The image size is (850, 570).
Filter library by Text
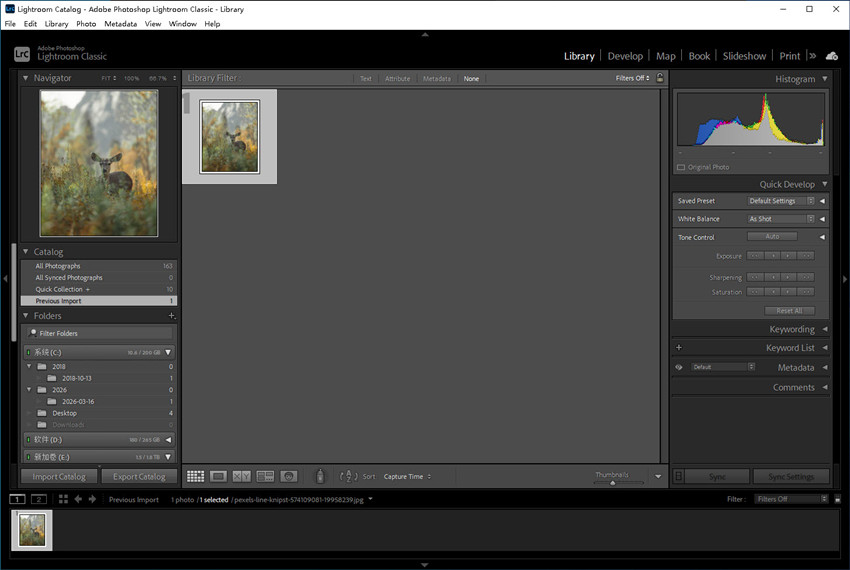[366, 79]
